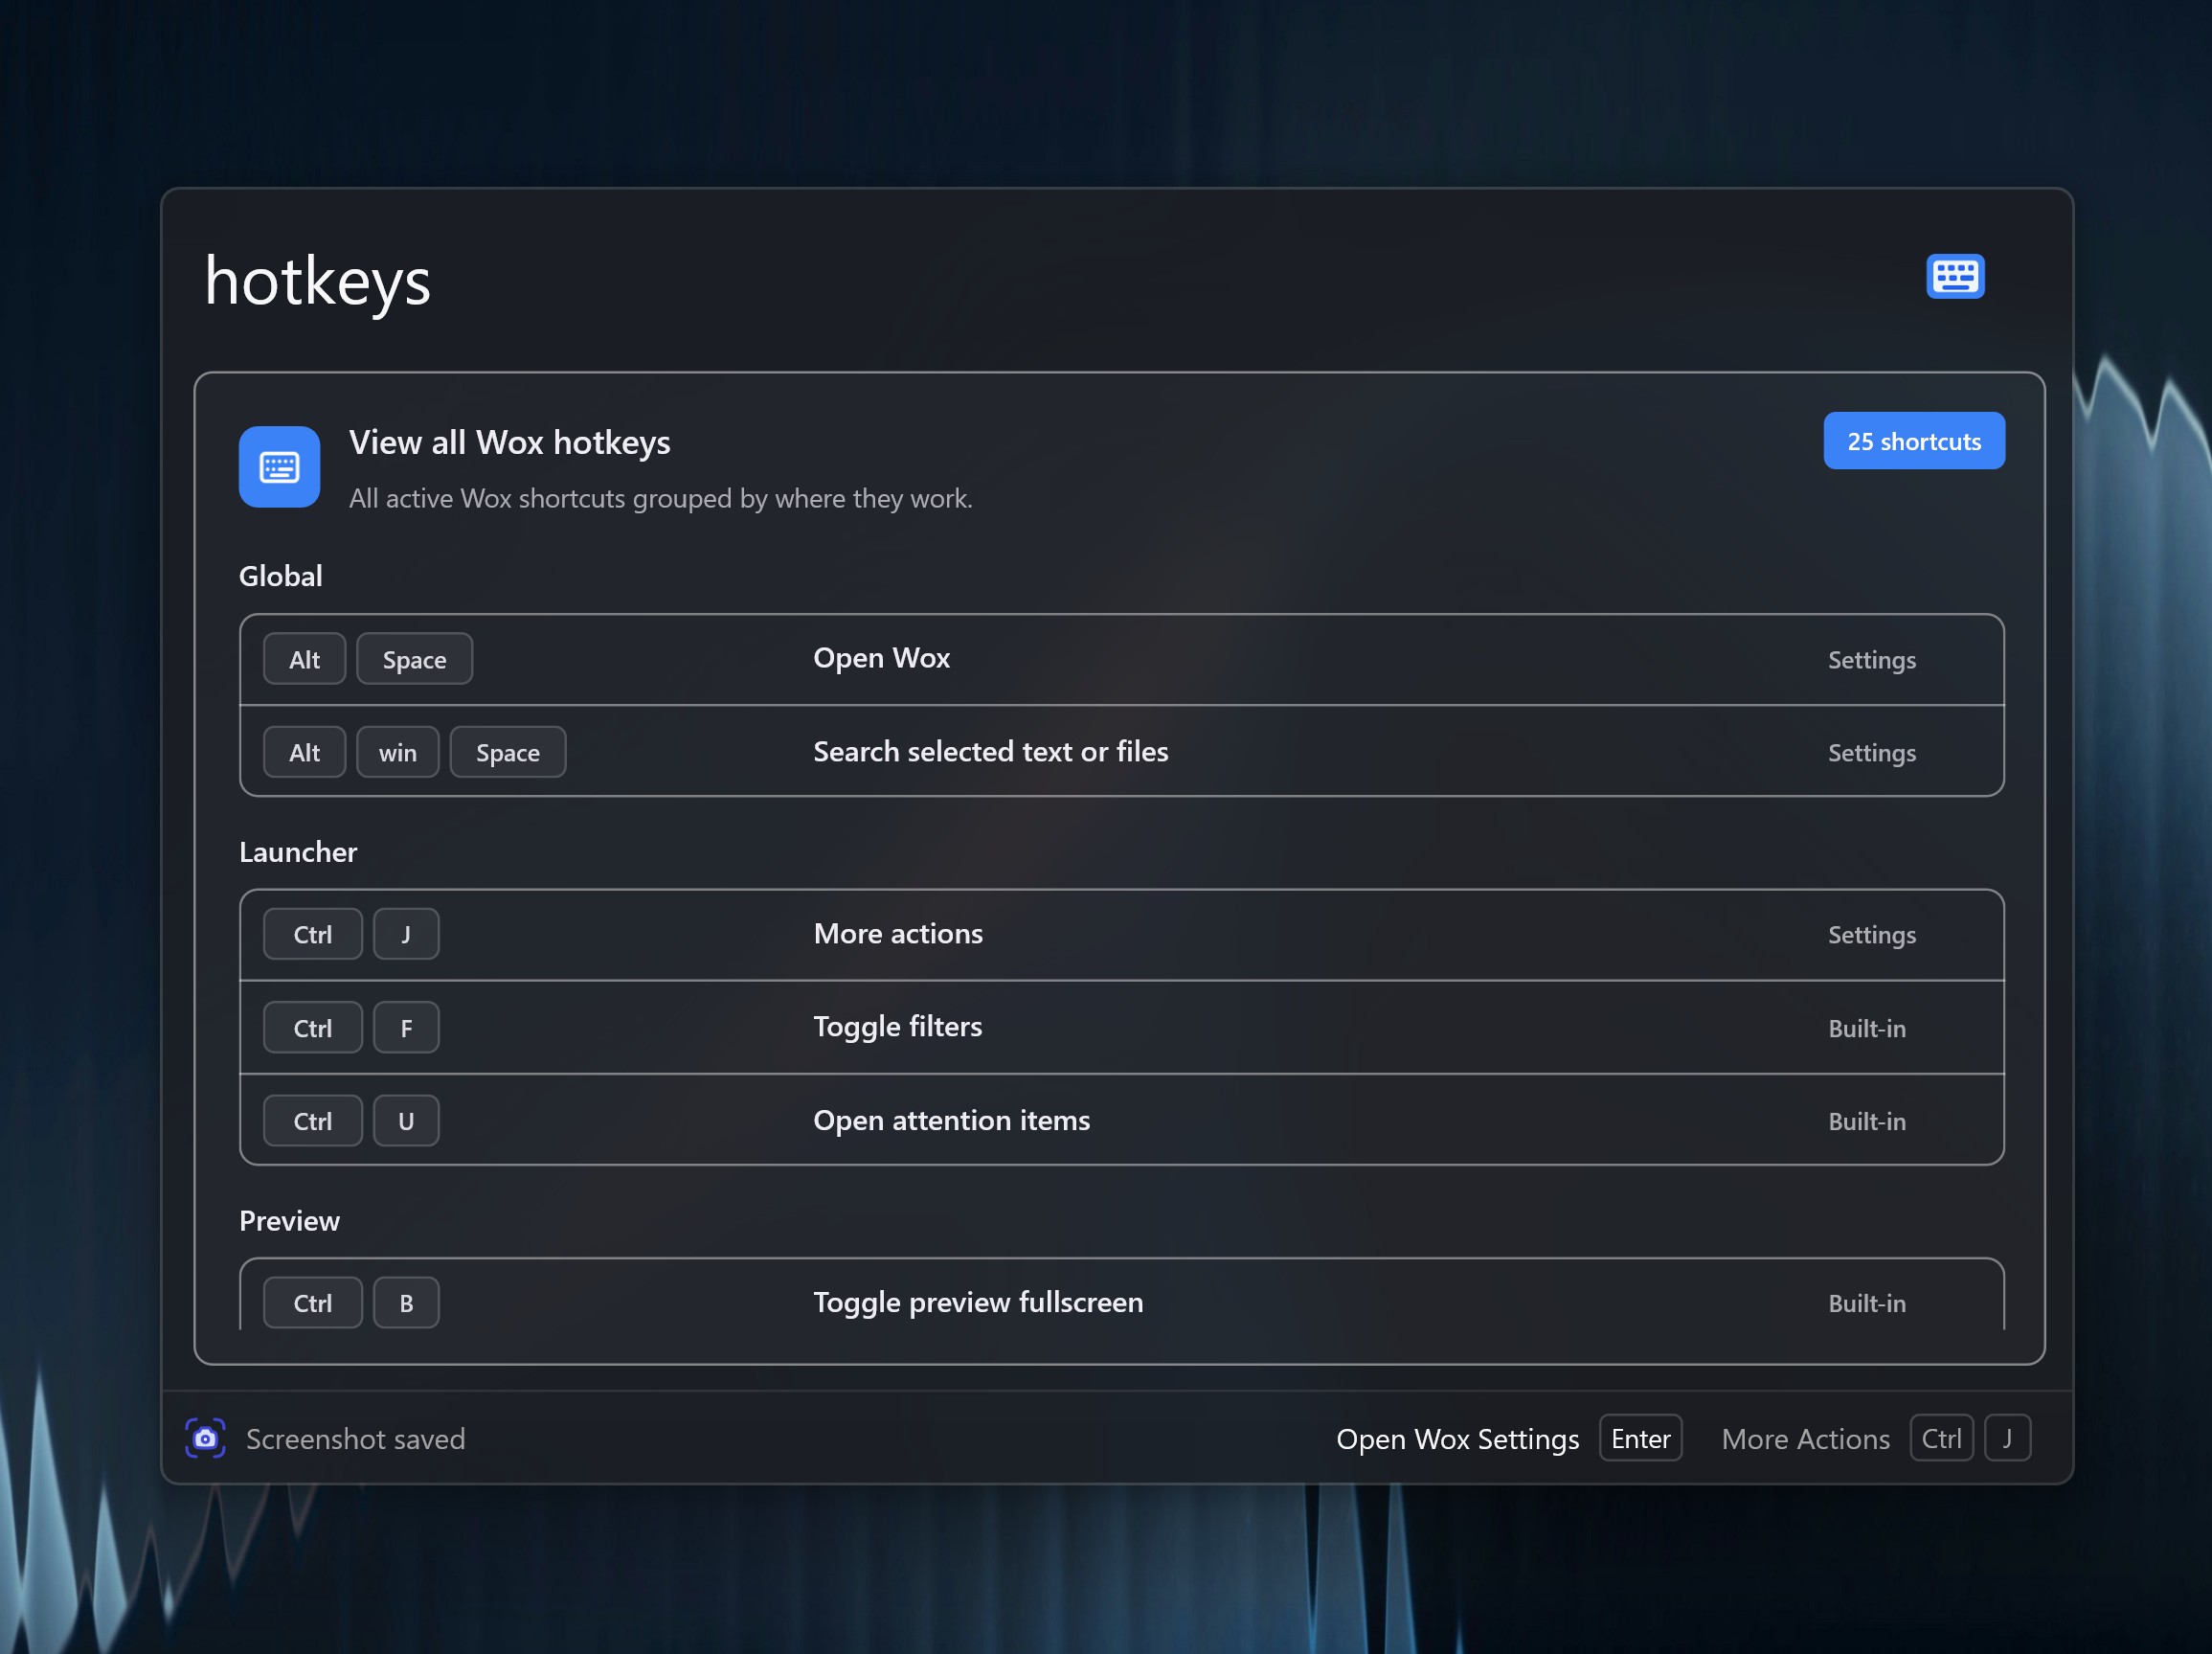Image resolution: width=2212 pixels, height=1654 pixels.
Task: Click the Space key in the Open Wox row
Action: coord(414,659)
